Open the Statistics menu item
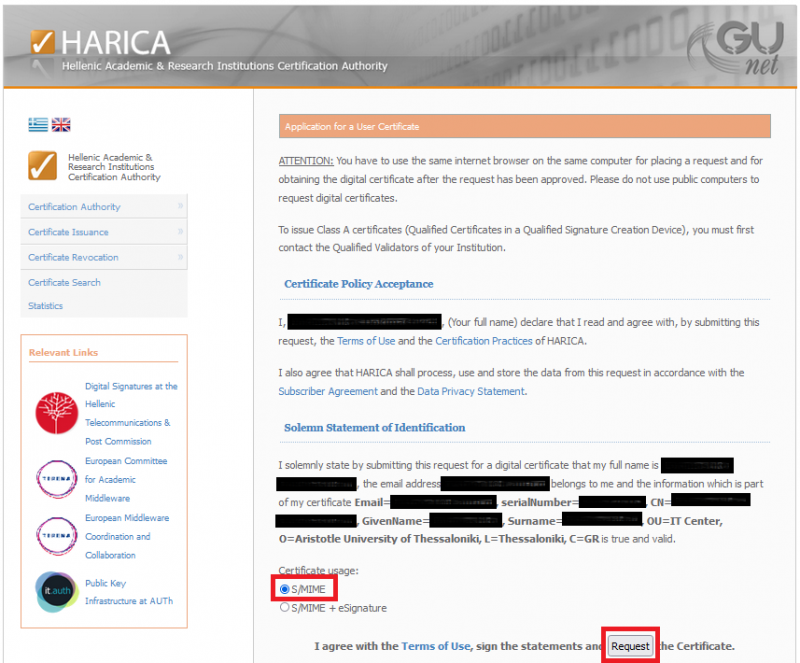The image size is (800, 663). tap(45, 306)
